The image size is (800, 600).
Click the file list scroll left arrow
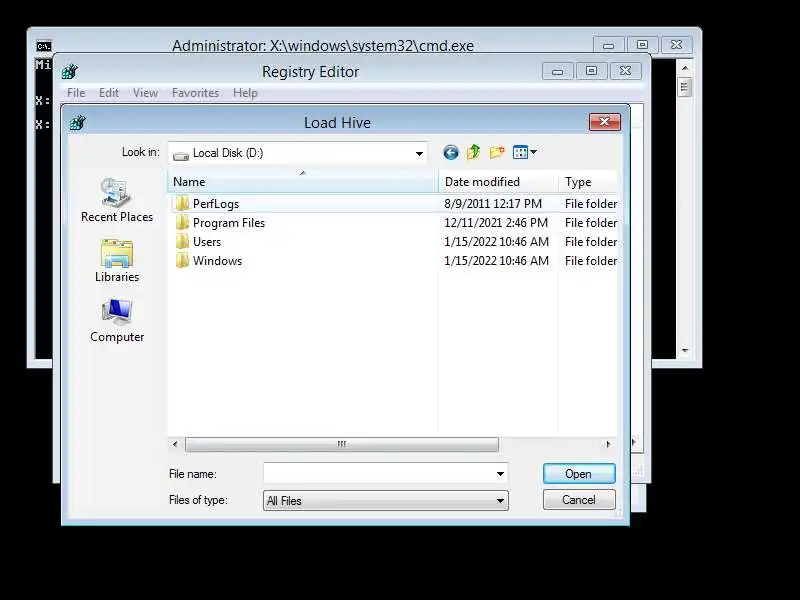coord(176,444)
